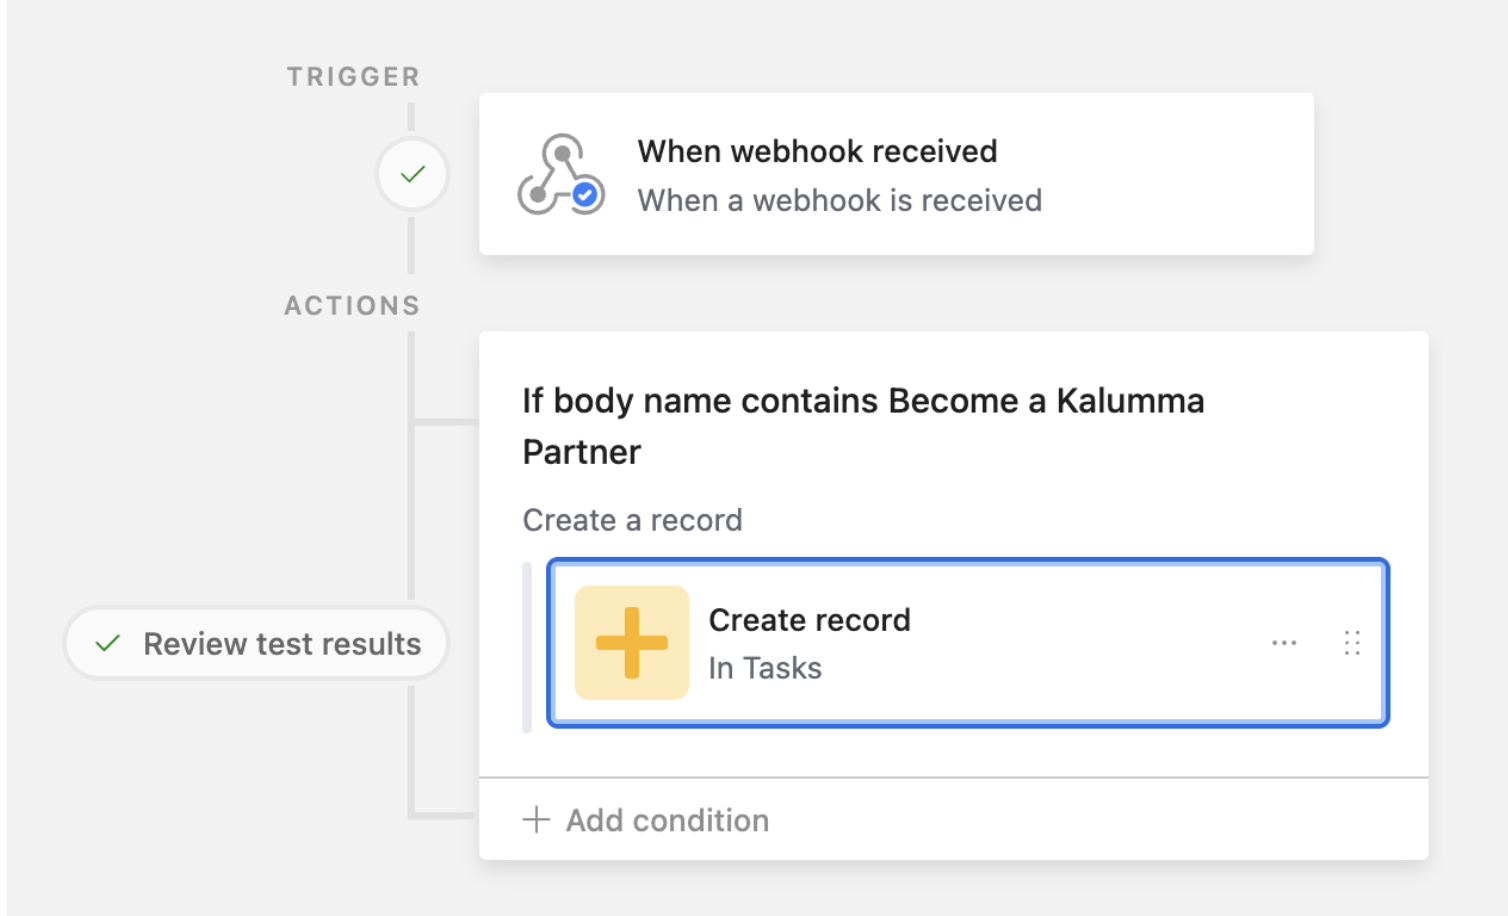
Task: Click the plus icon beside Add condition
Action: click(x=536, y=820)
